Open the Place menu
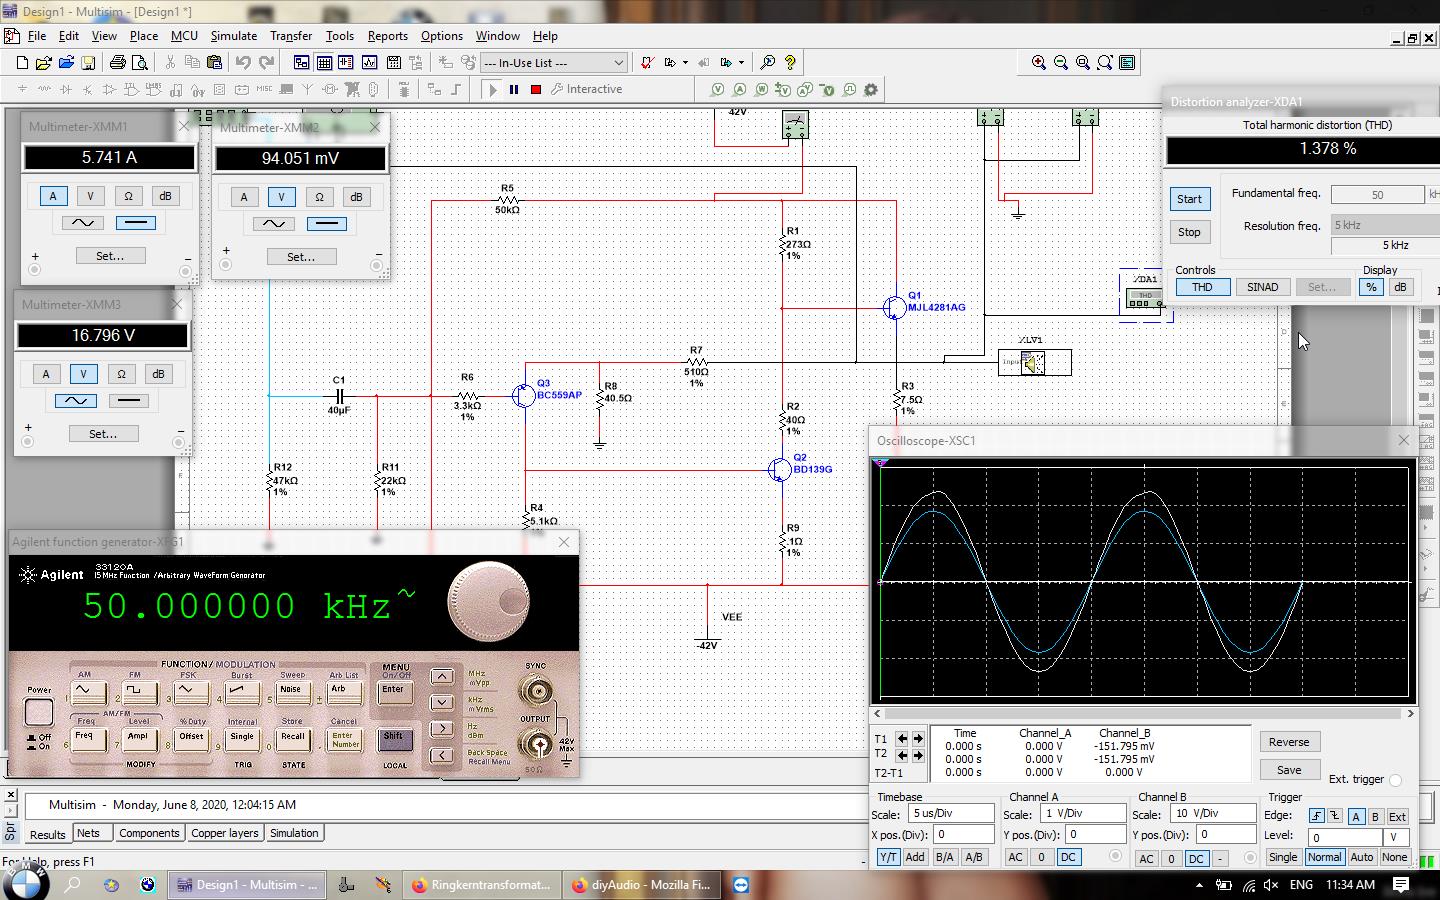This screenshot has width=1440, height=900. click(144, 35)
